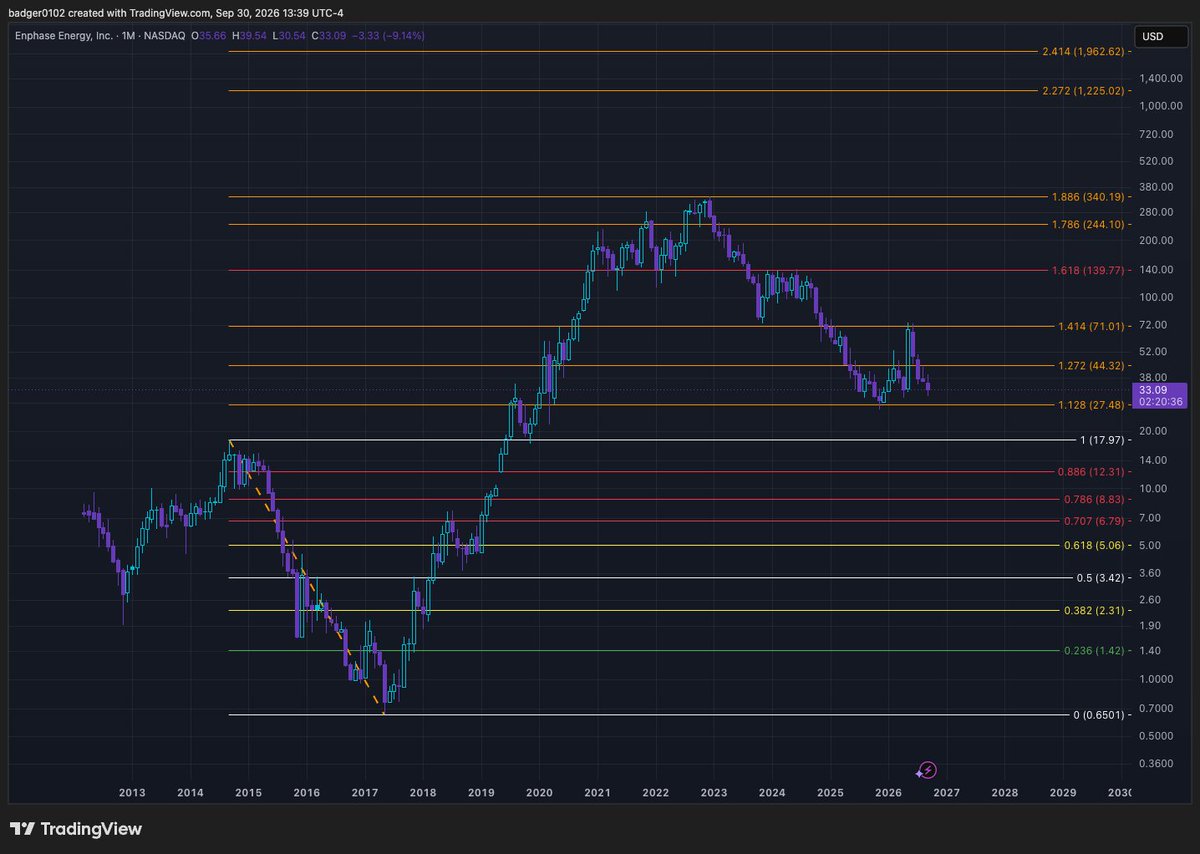The height and width of the screenshot is (854, 1200).
Task: Click 10.00 on the price axis
Action: (1154, 489)
